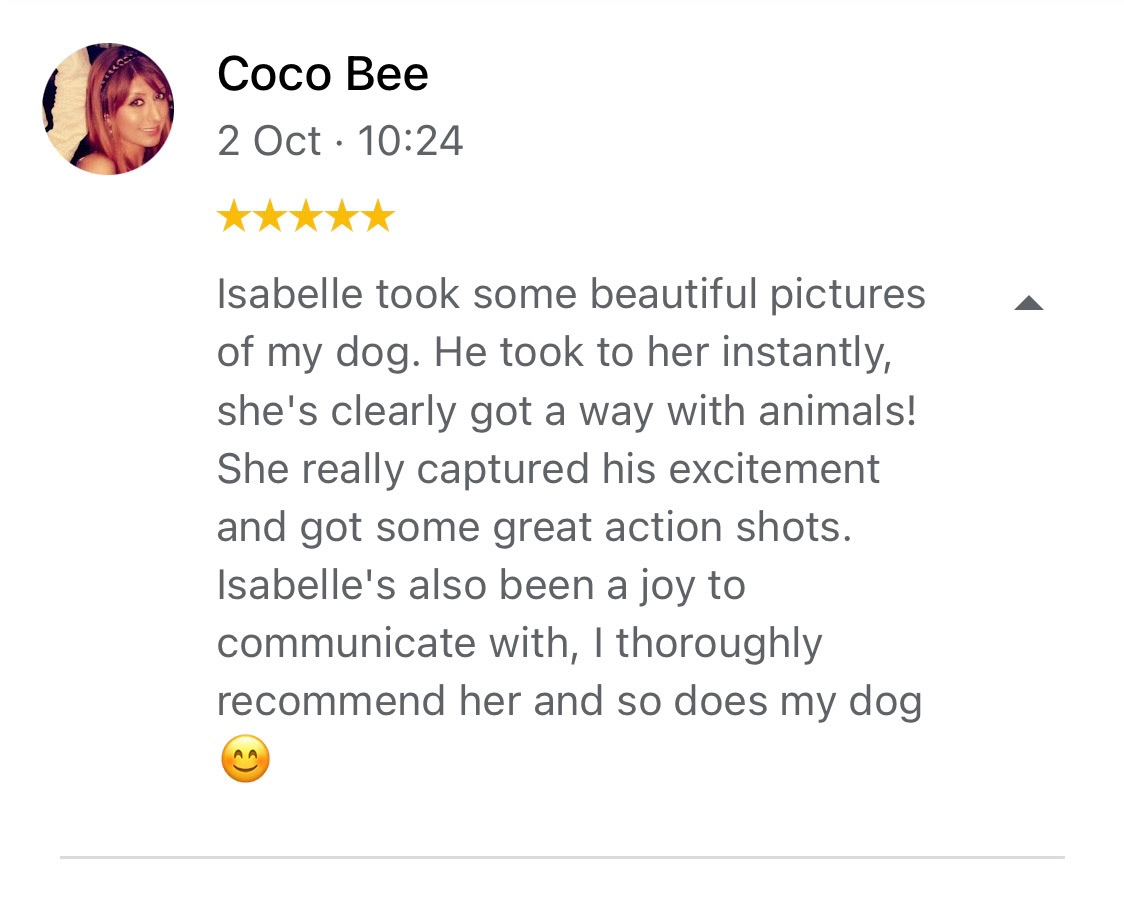Collapse the review with the up arrow
Viewport: 1124px width, 904px height.
click(1028, 303)
